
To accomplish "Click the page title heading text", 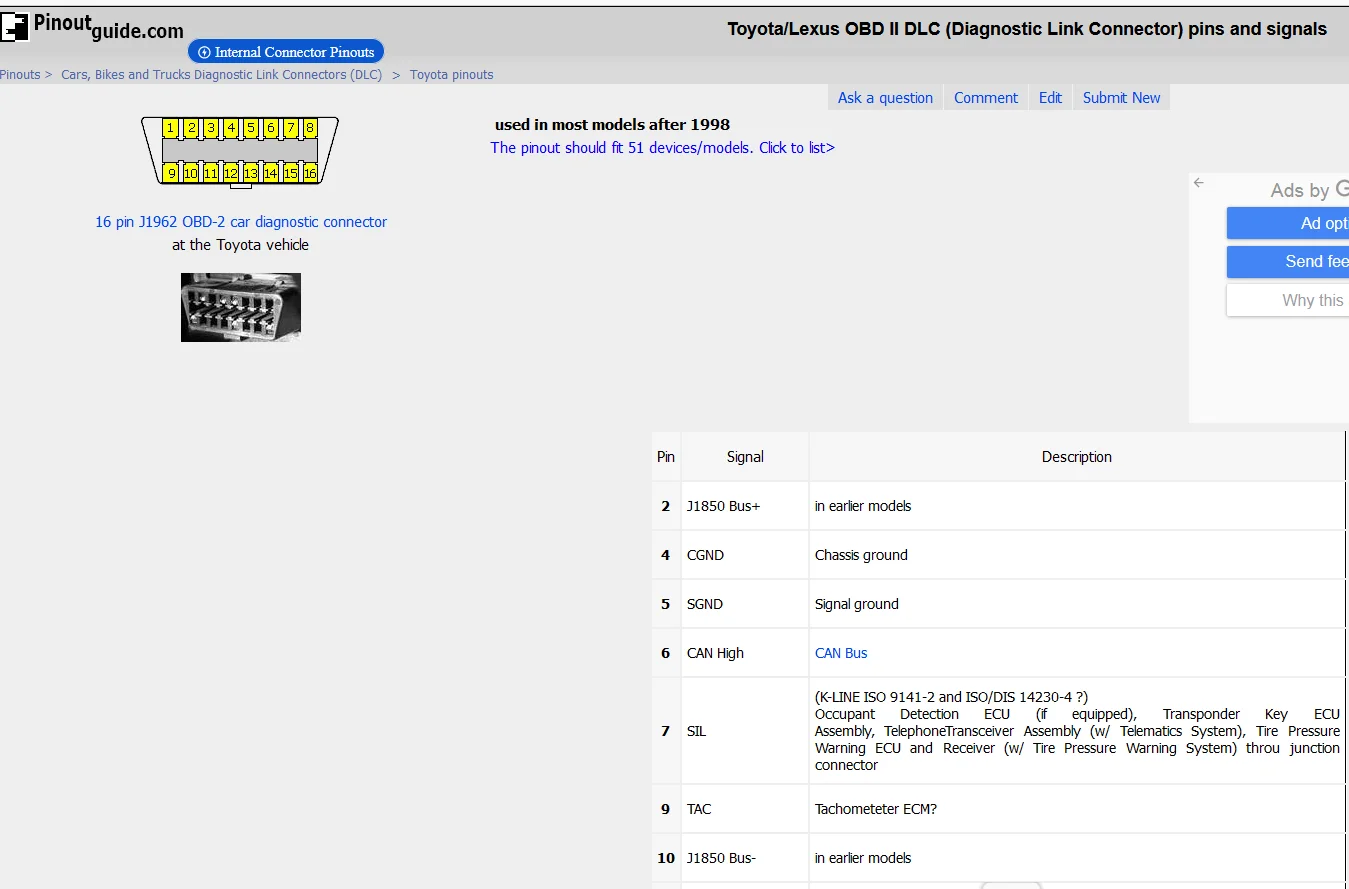I will [1027, 29].
